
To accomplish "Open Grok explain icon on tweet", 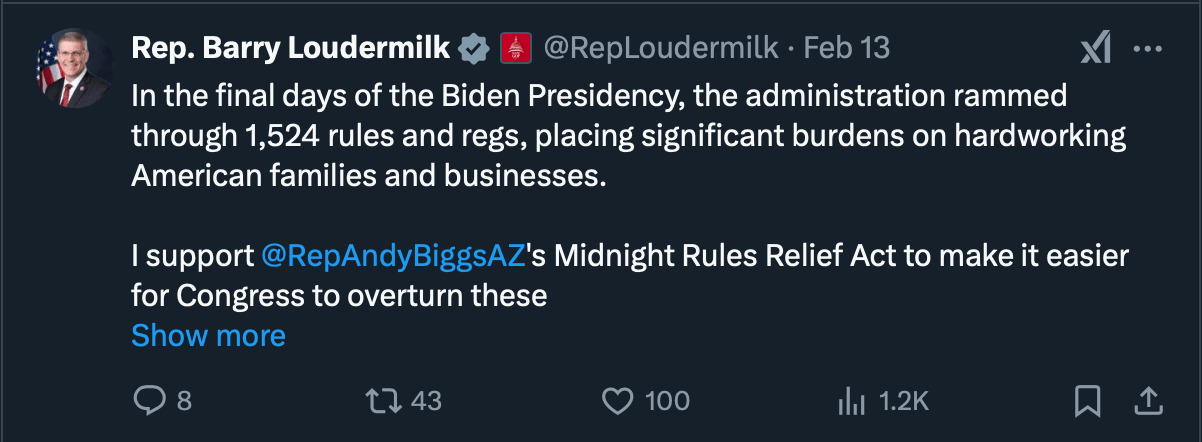I will [x=1096, y=48].
